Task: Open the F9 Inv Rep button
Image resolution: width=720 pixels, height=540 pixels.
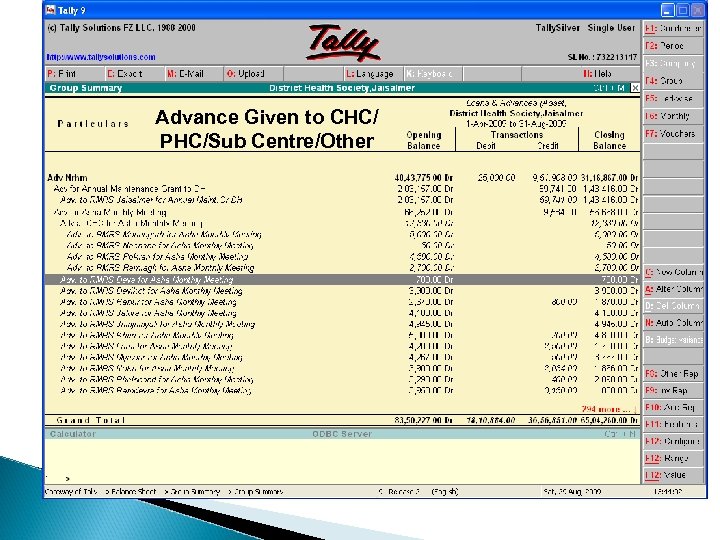Action: click(x=673, y=390)
